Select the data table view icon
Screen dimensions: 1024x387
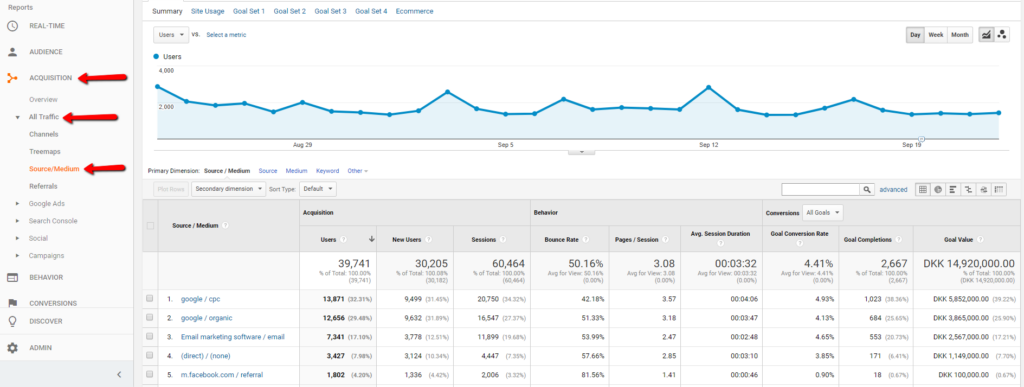pos(923,189)
